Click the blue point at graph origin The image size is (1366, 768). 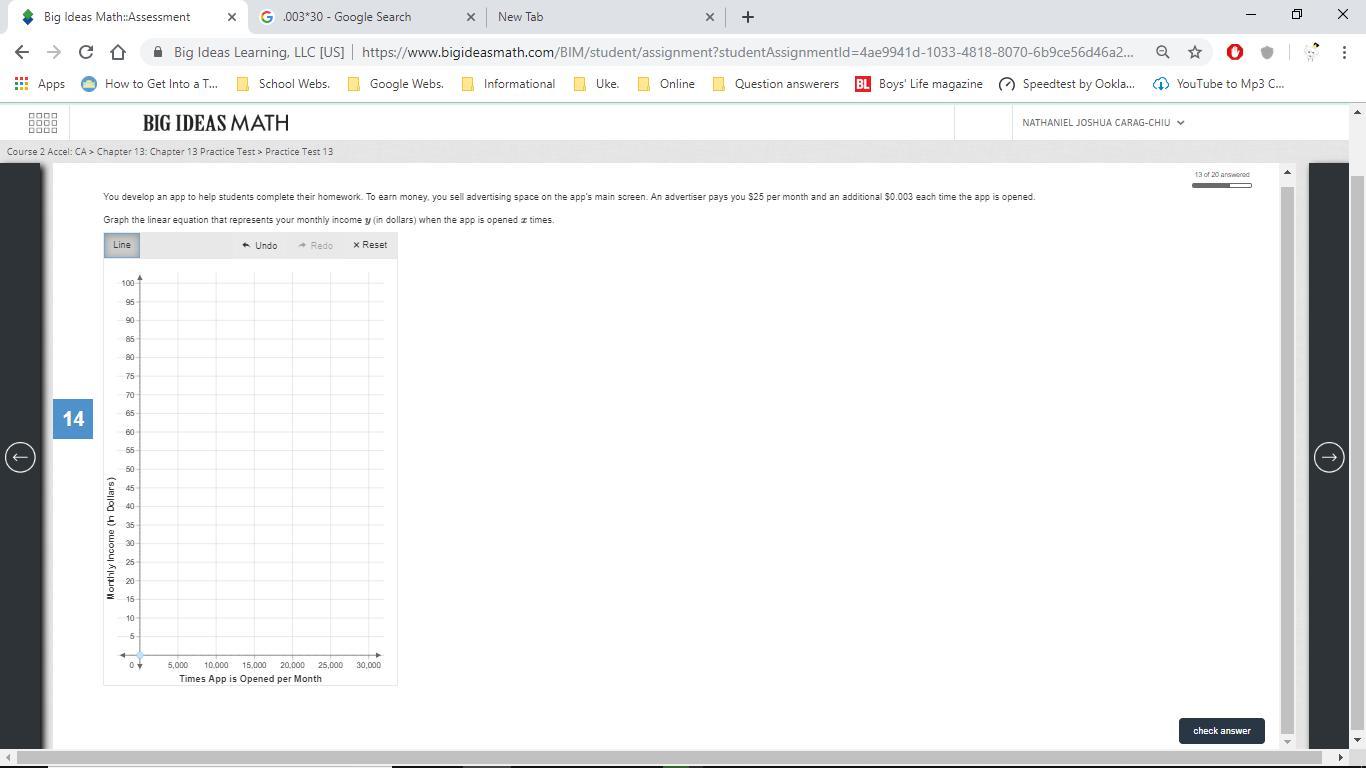(140, 656)
